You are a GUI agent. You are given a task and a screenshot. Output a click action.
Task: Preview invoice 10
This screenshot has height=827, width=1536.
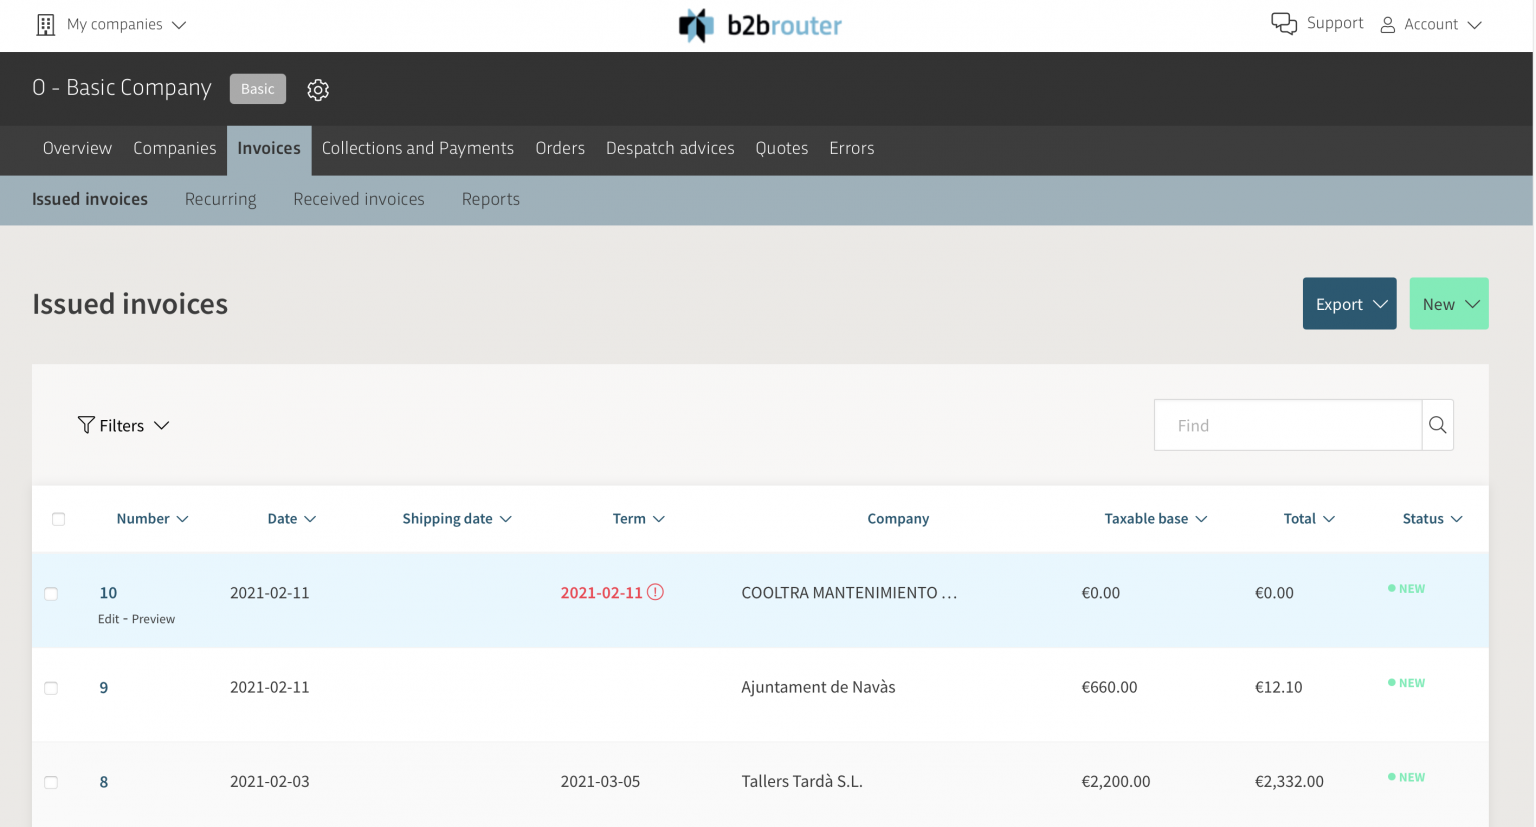point(156,619)
